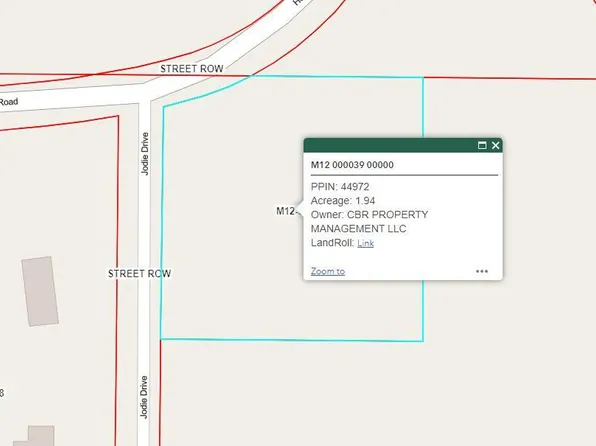
Task: Click the PPIN: 44972 text
Action: click(x=340, y=187)
